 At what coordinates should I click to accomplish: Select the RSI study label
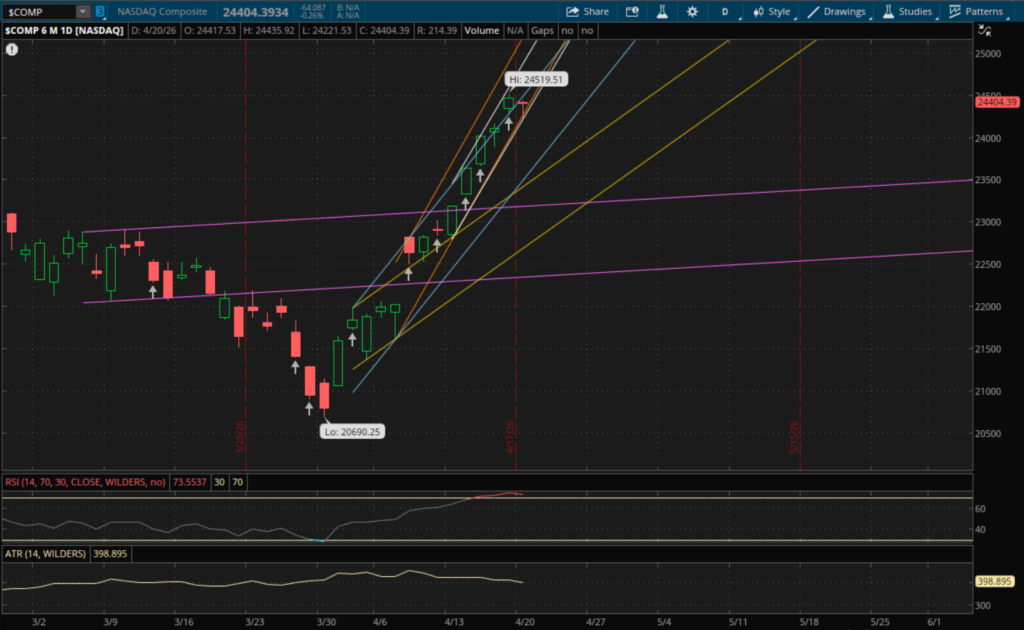84,482
